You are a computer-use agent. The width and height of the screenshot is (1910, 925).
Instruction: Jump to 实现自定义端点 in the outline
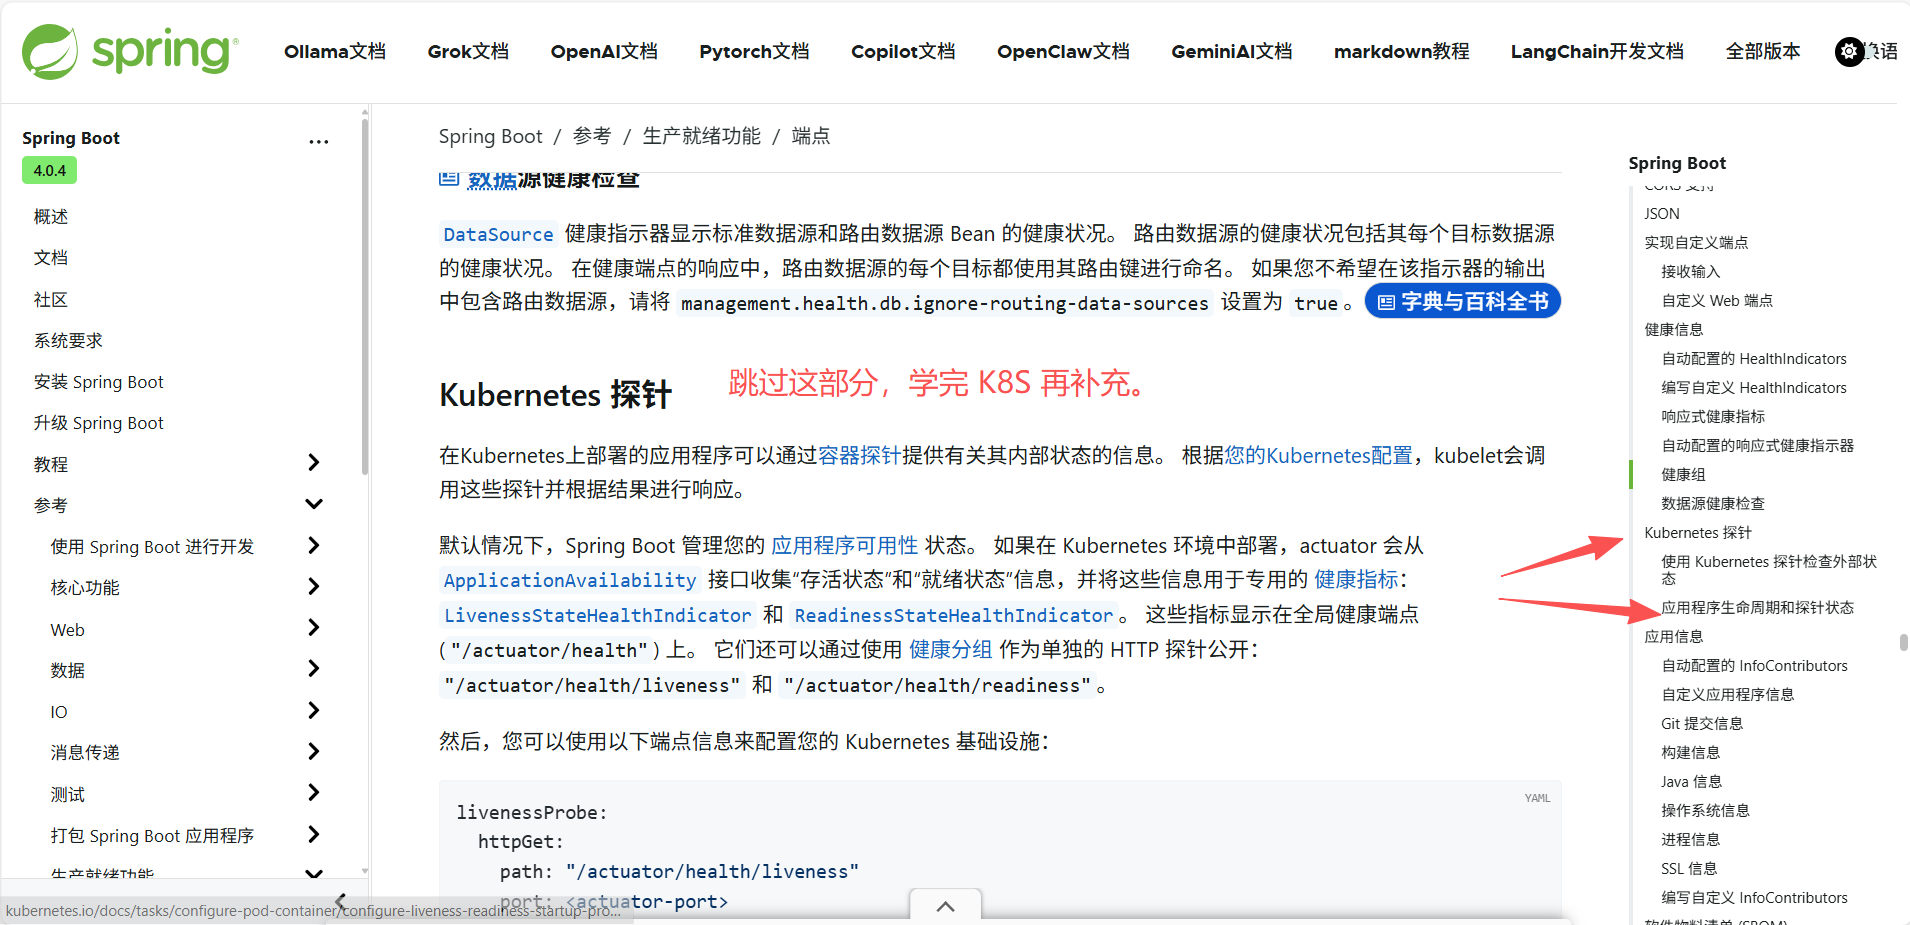click(x=1696, y=243)
